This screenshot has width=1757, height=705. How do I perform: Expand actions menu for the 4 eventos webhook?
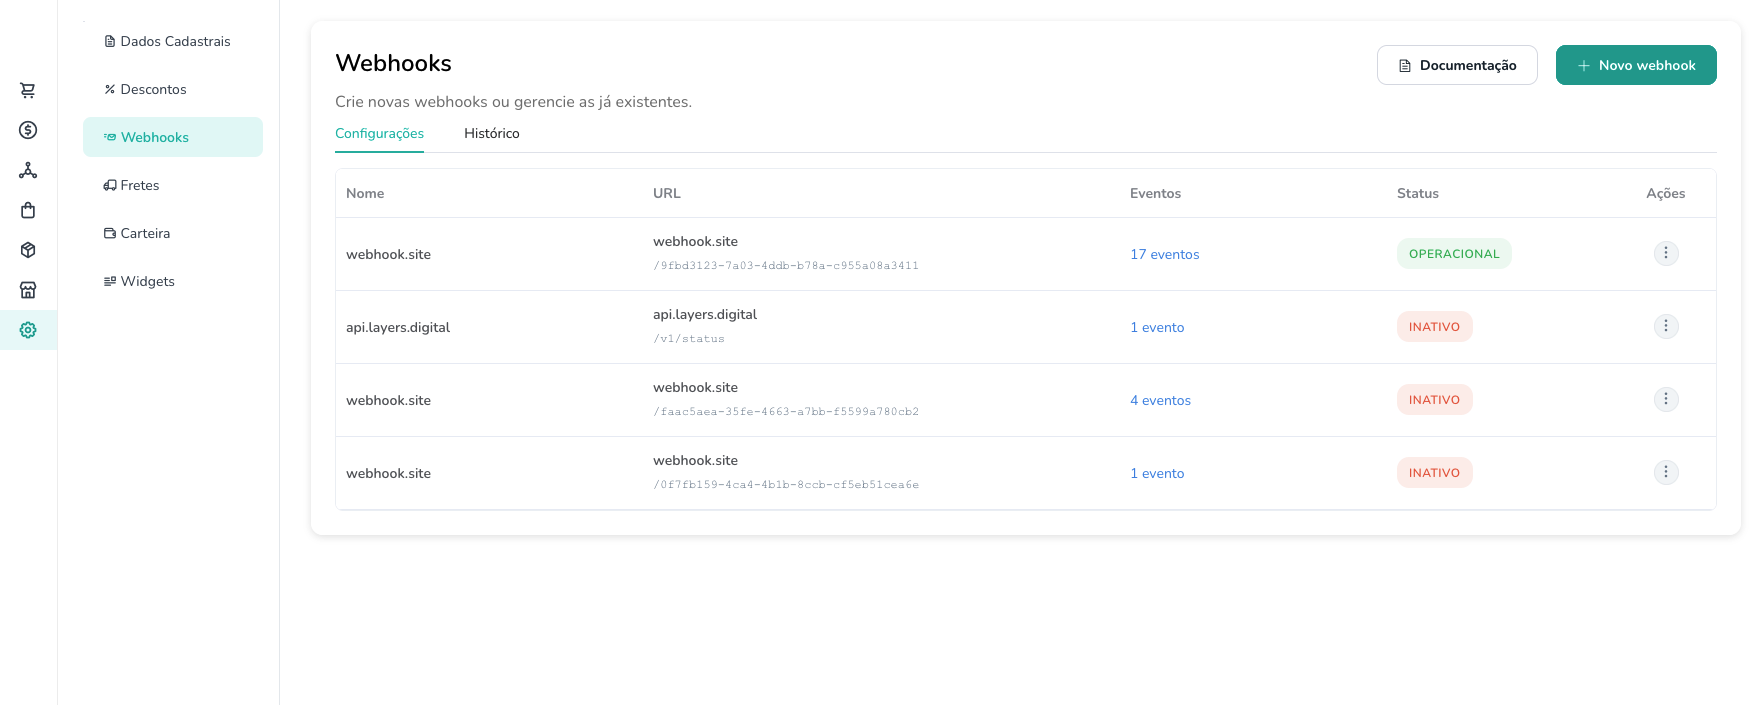point(1665,399)
